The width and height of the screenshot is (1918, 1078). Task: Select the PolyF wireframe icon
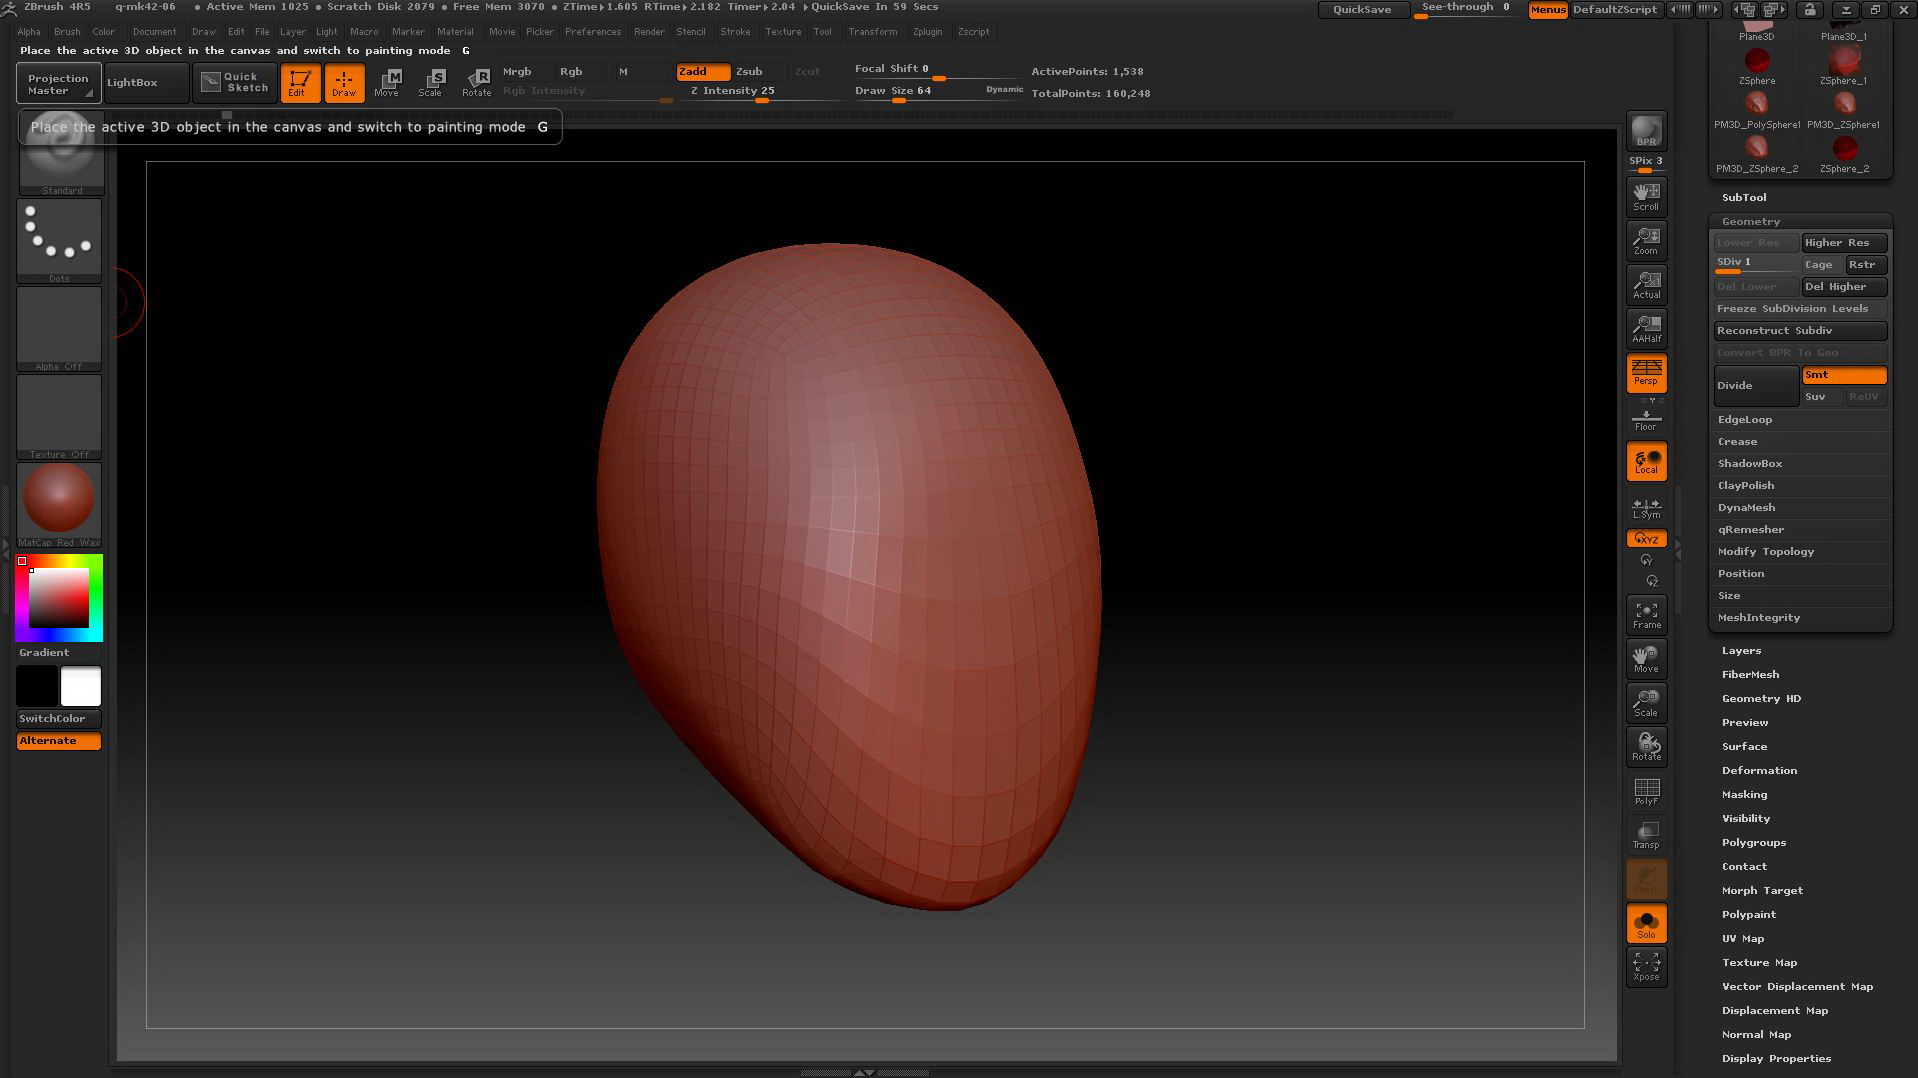pyautogui.click(x=1646, y=791)
